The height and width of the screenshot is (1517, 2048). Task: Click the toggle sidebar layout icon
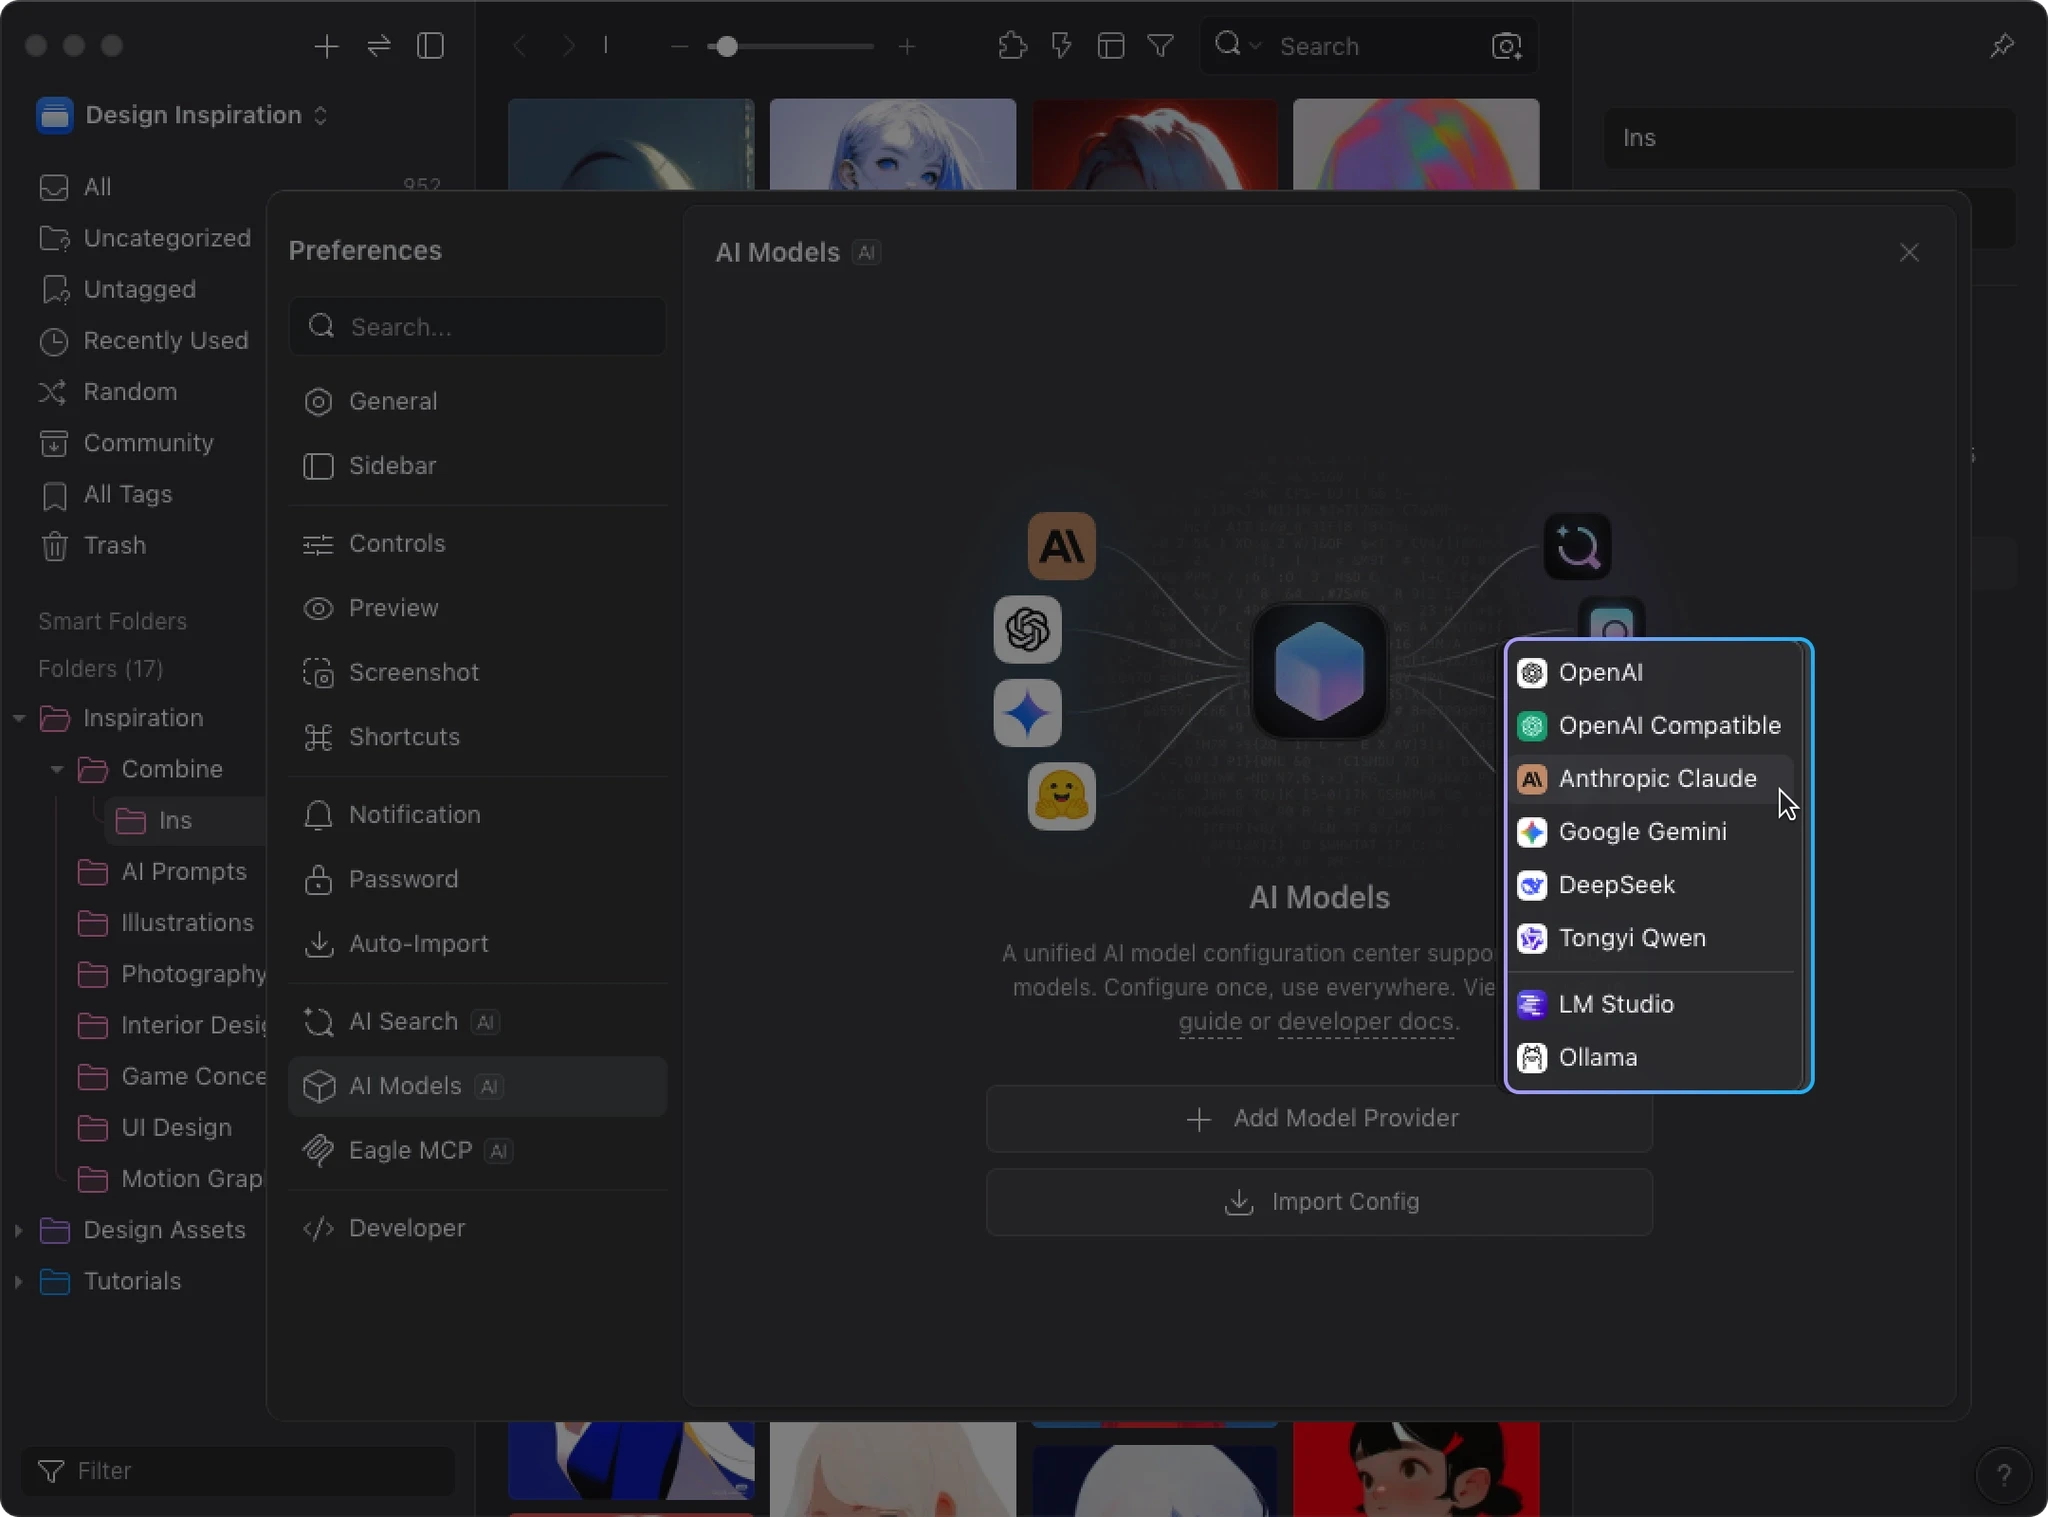431,46
